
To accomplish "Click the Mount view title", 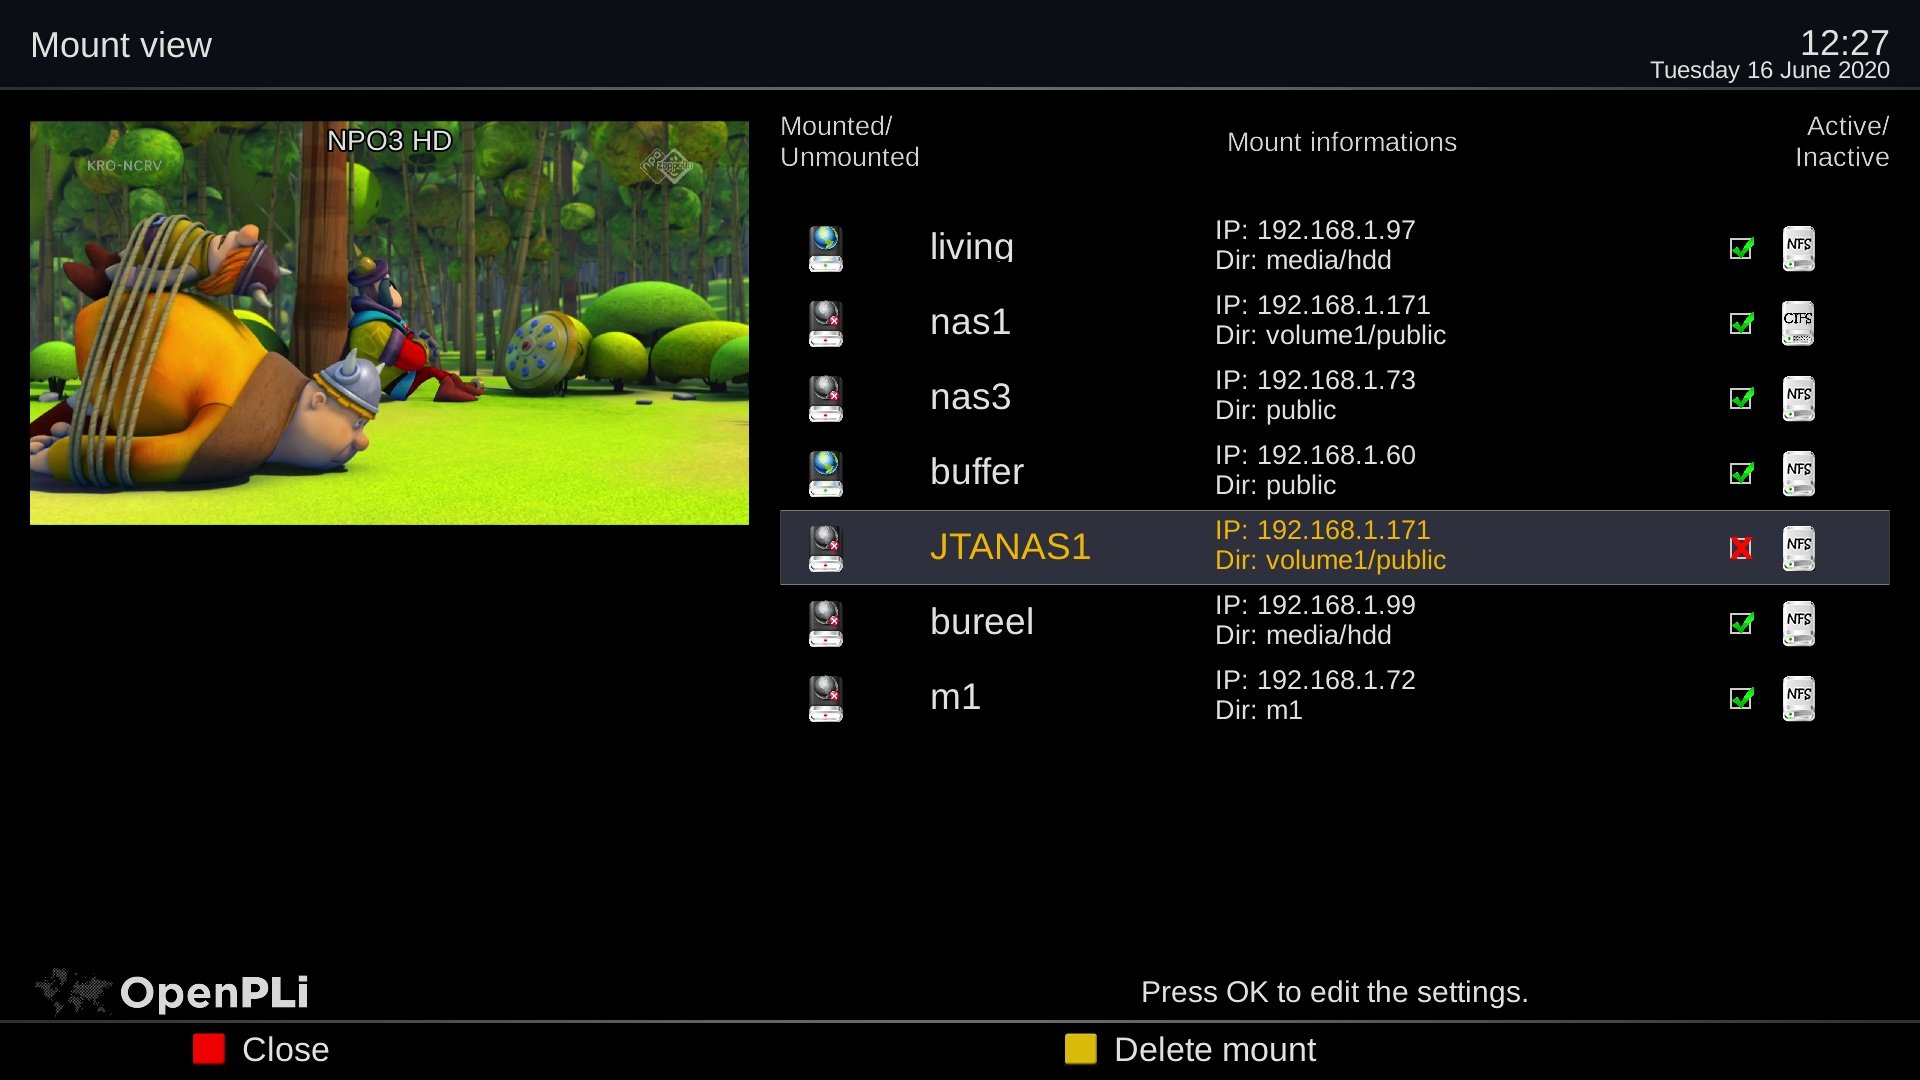I will coord(120,45).
